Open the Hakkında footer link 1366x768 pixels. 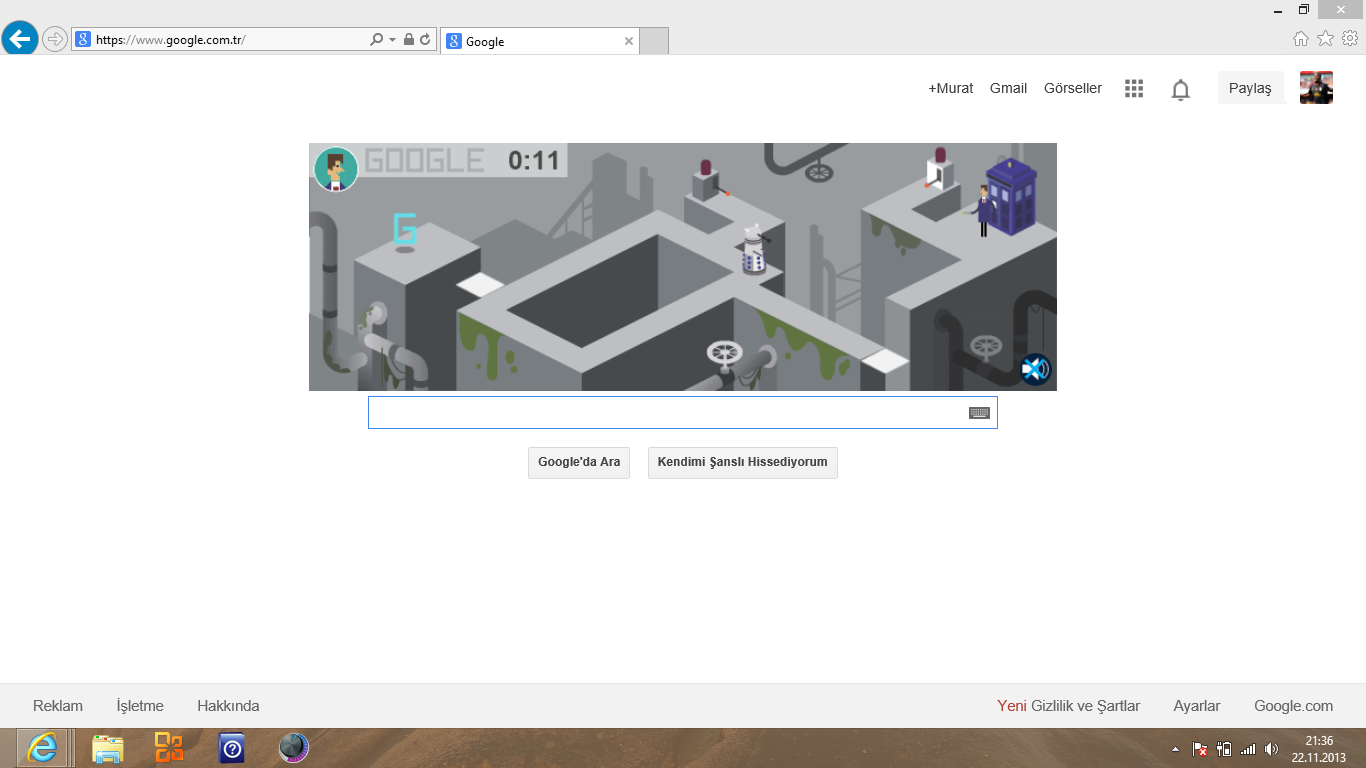pyautogui.click(x=228, y=706)
